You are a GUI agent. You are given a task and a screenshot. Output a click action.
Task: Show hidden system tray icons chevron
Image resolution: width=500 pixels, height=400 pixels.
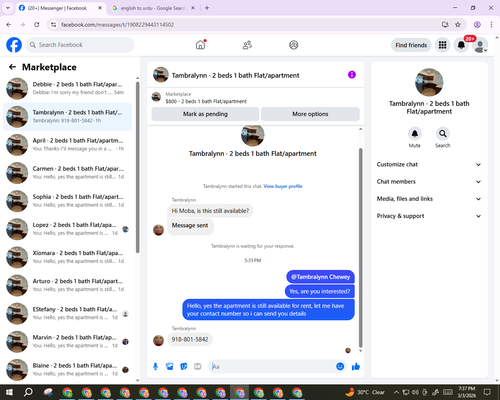point(396,392)
